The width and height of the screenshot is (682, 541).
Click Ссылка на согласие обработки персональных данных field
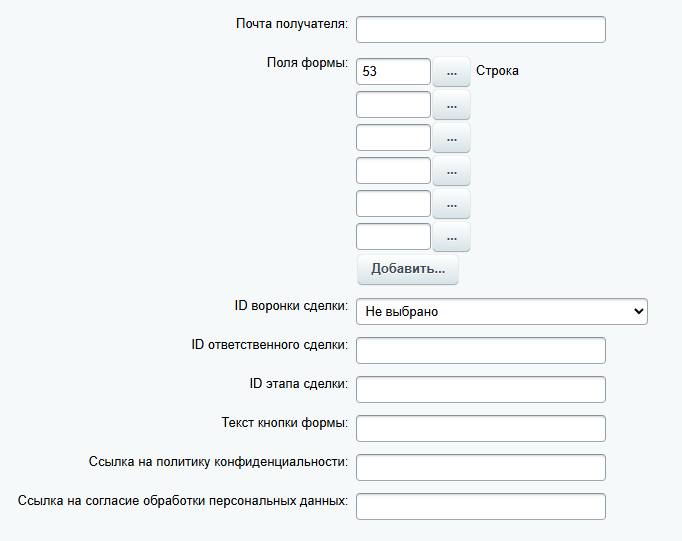pyautogui.click(x=480, y=506)
